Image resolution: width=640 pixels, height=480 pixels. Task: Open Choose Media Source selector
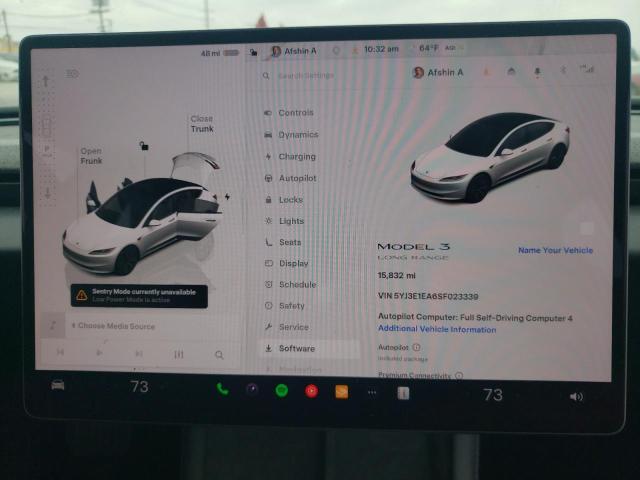pyautogui.click(x=116, y=326)
